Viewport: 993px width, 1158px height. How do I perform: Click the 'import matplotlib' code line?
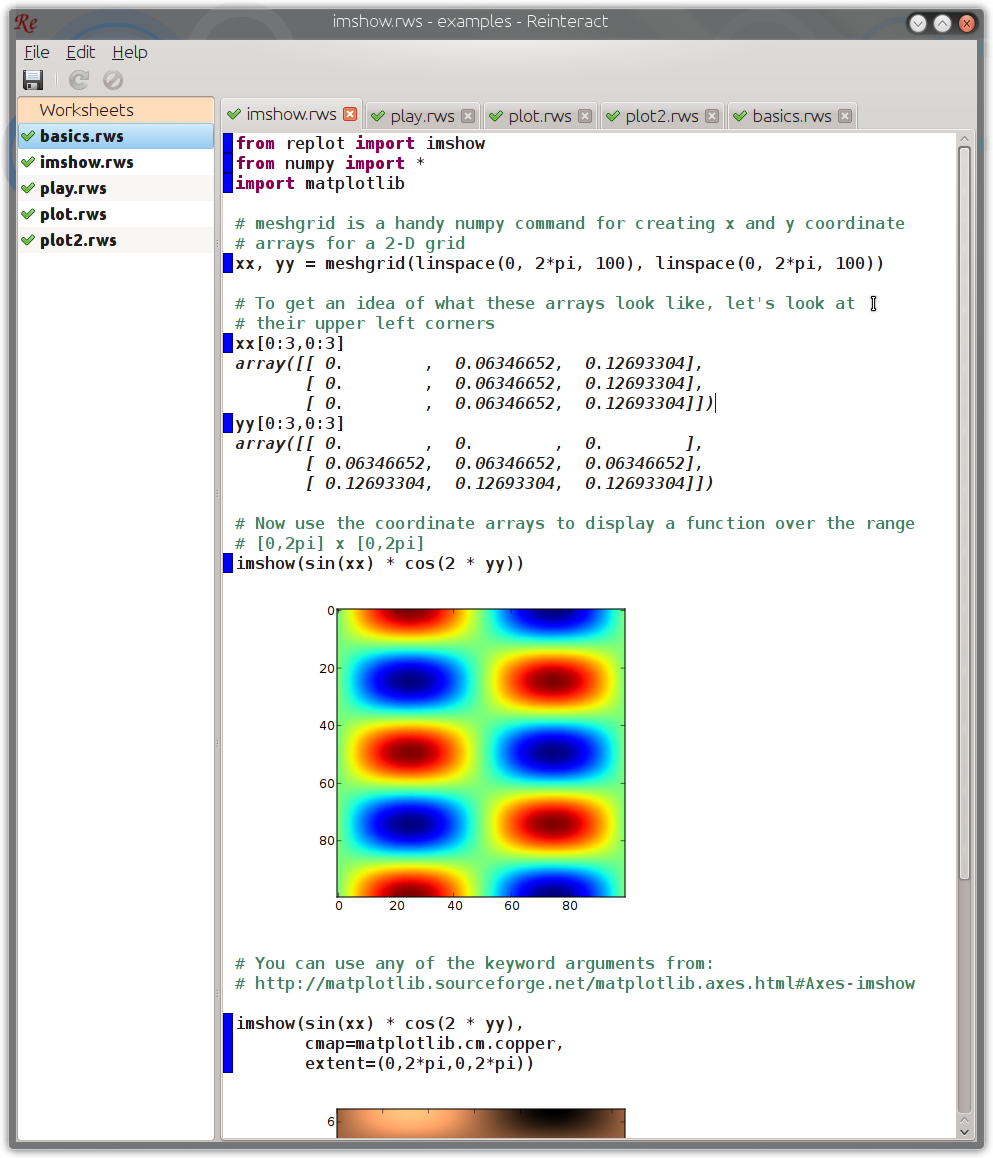pyautogui.click(x=320, y=183)
